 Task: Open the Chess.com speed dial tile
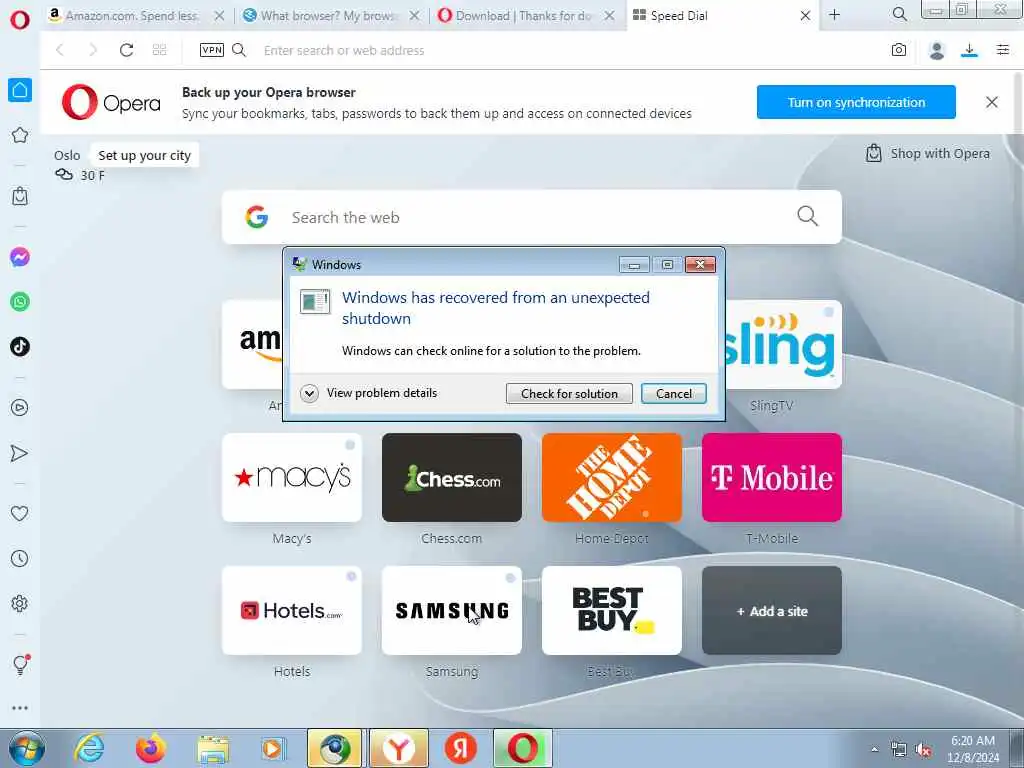tap(452, 477)
